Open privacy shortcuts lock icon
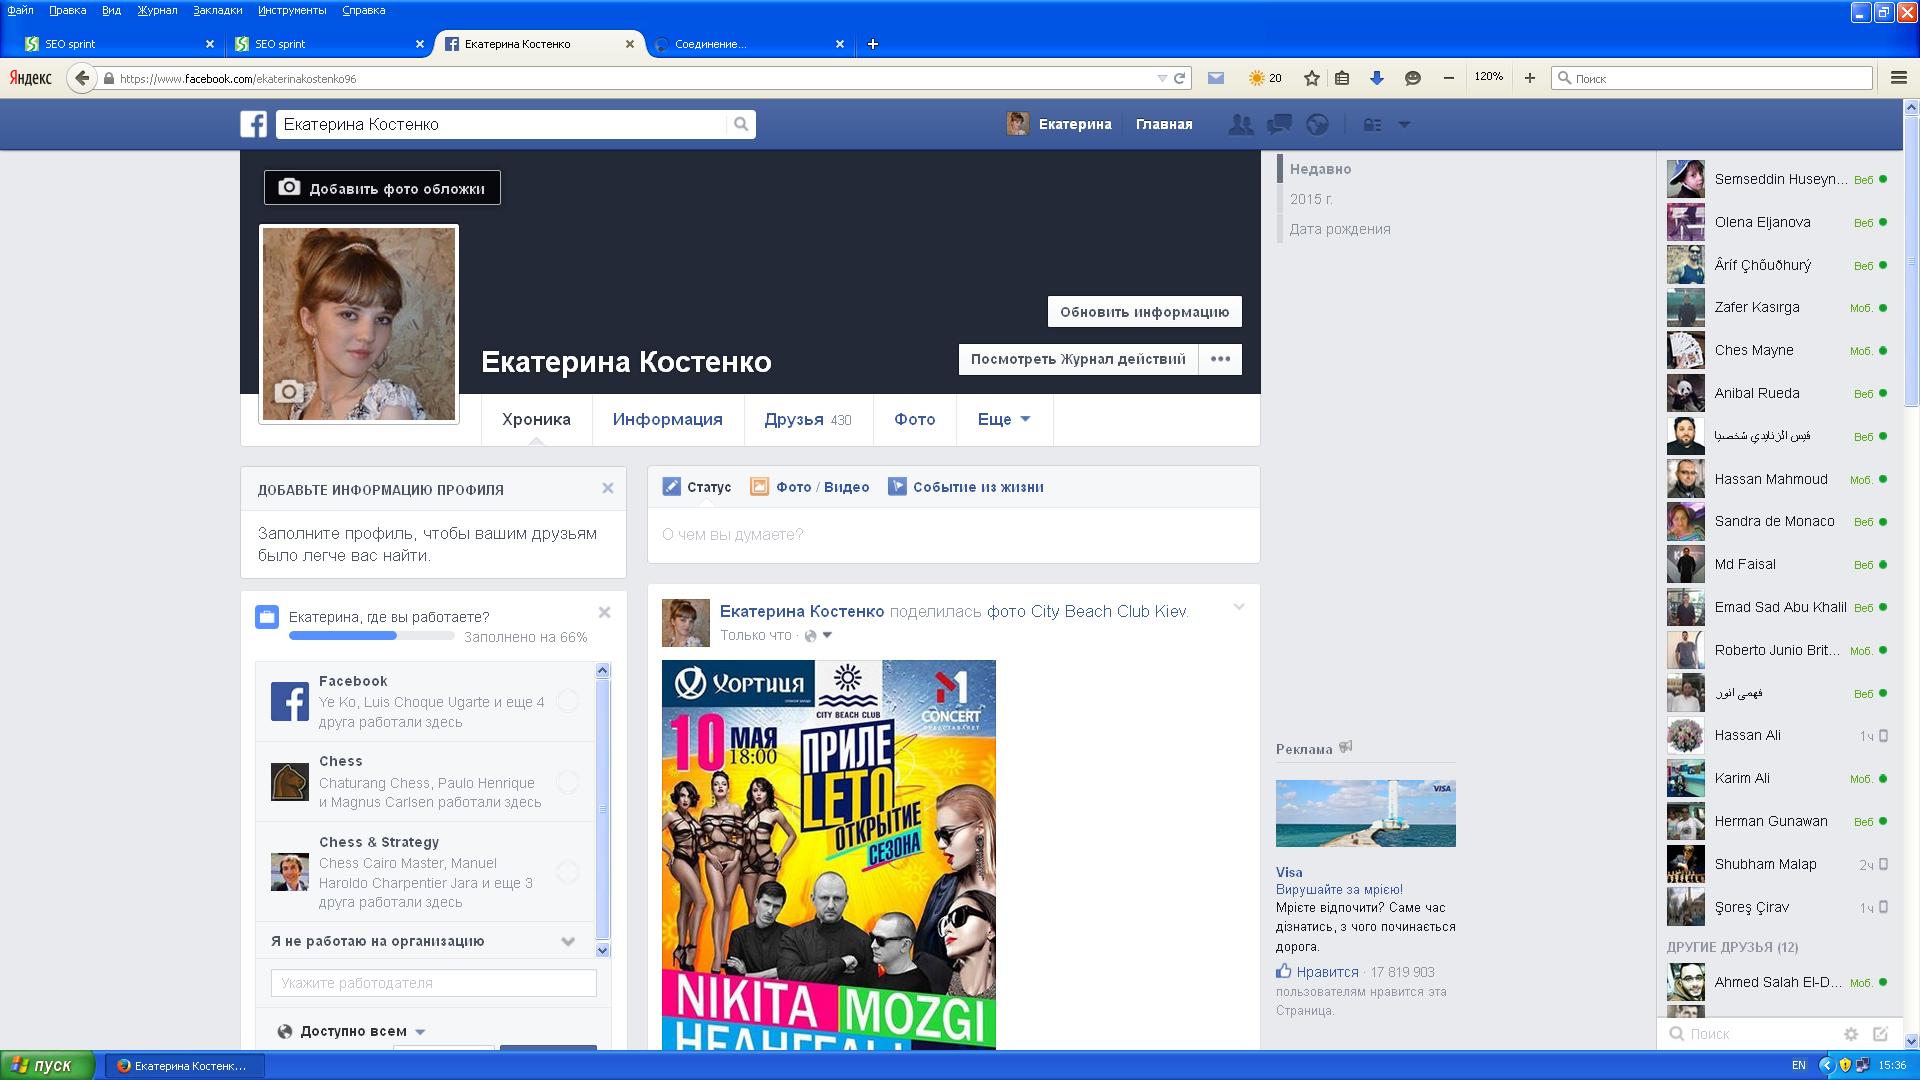Screen dimensions: 1920x1080 tap(1372, 125)
